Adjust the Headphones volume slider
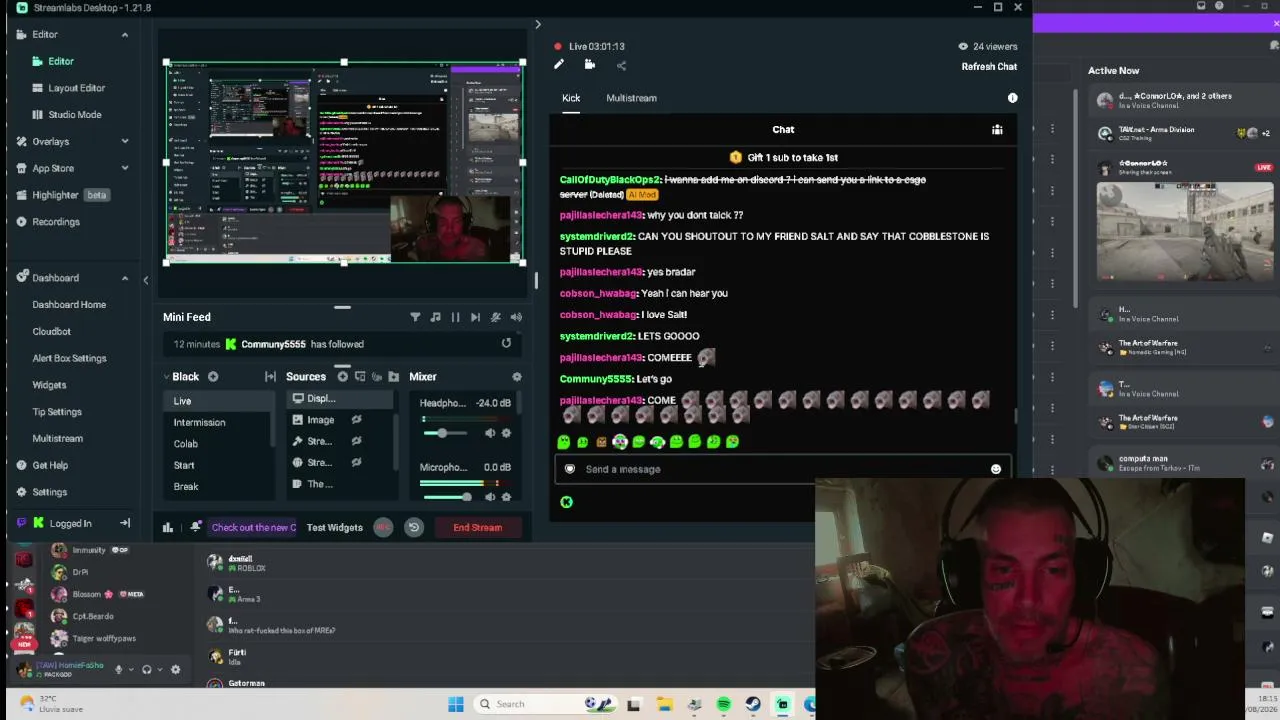Screen dimensions: 1280x720 click(x=447, y=433)
